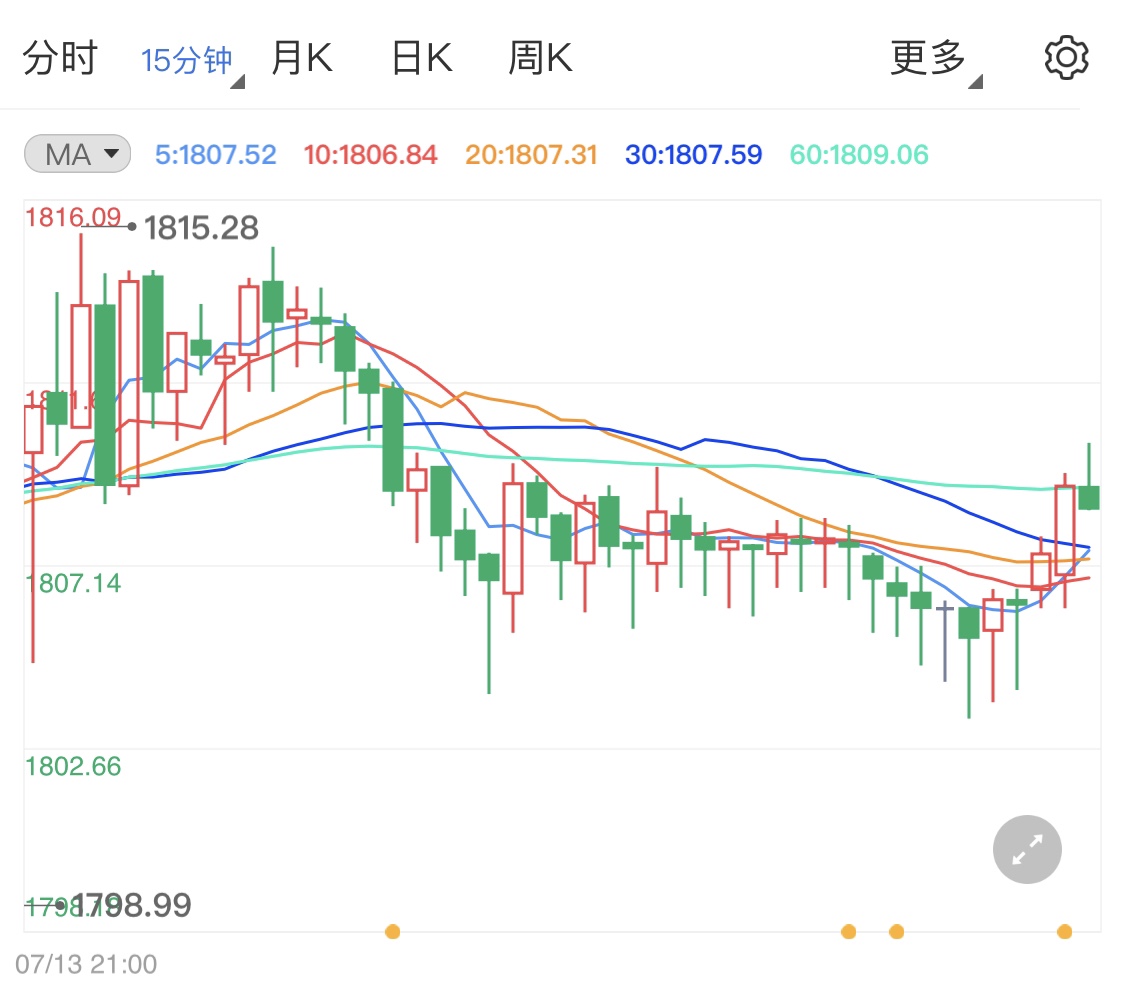Switch to the 日K tab
This screenshot has height=987, width=1125.
pos(422,58)
